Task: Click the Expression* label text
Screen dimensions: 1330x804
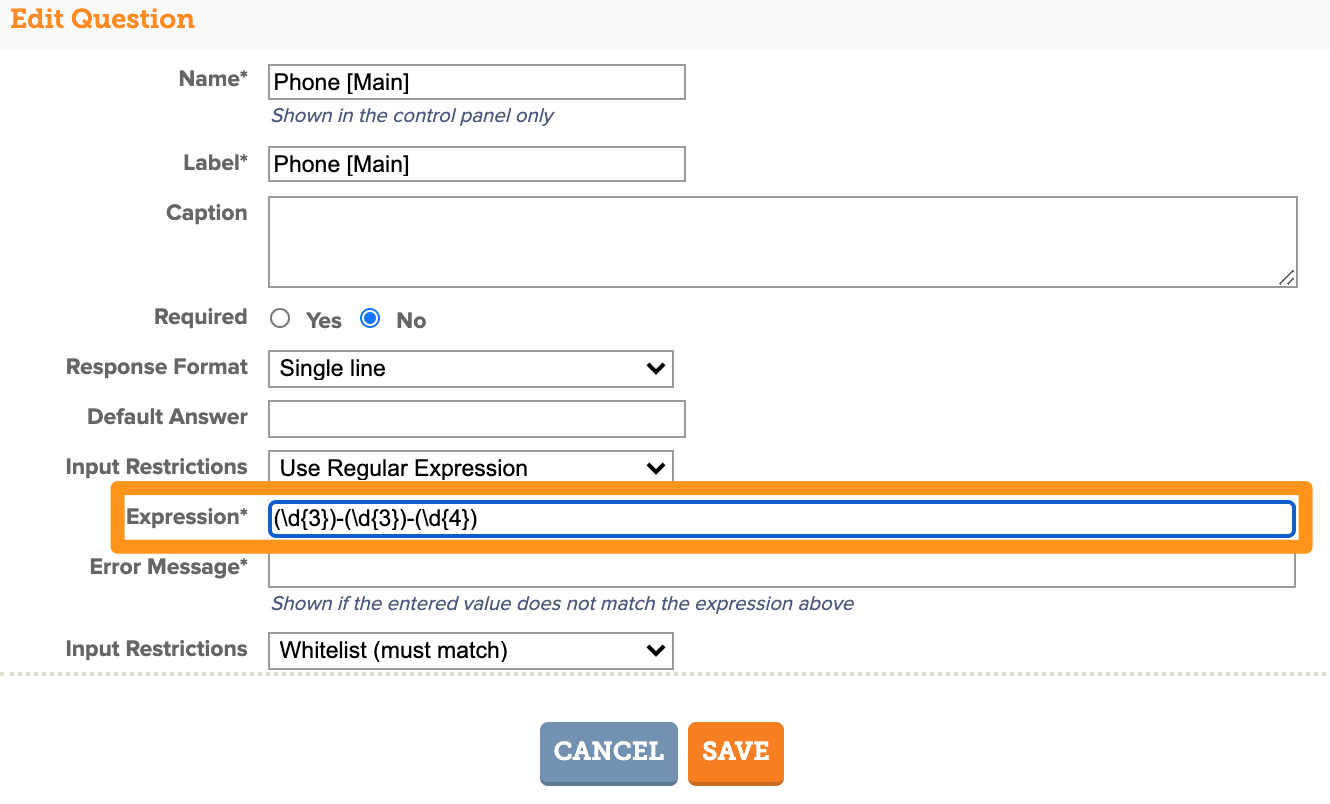Action: tap(187, 517)
